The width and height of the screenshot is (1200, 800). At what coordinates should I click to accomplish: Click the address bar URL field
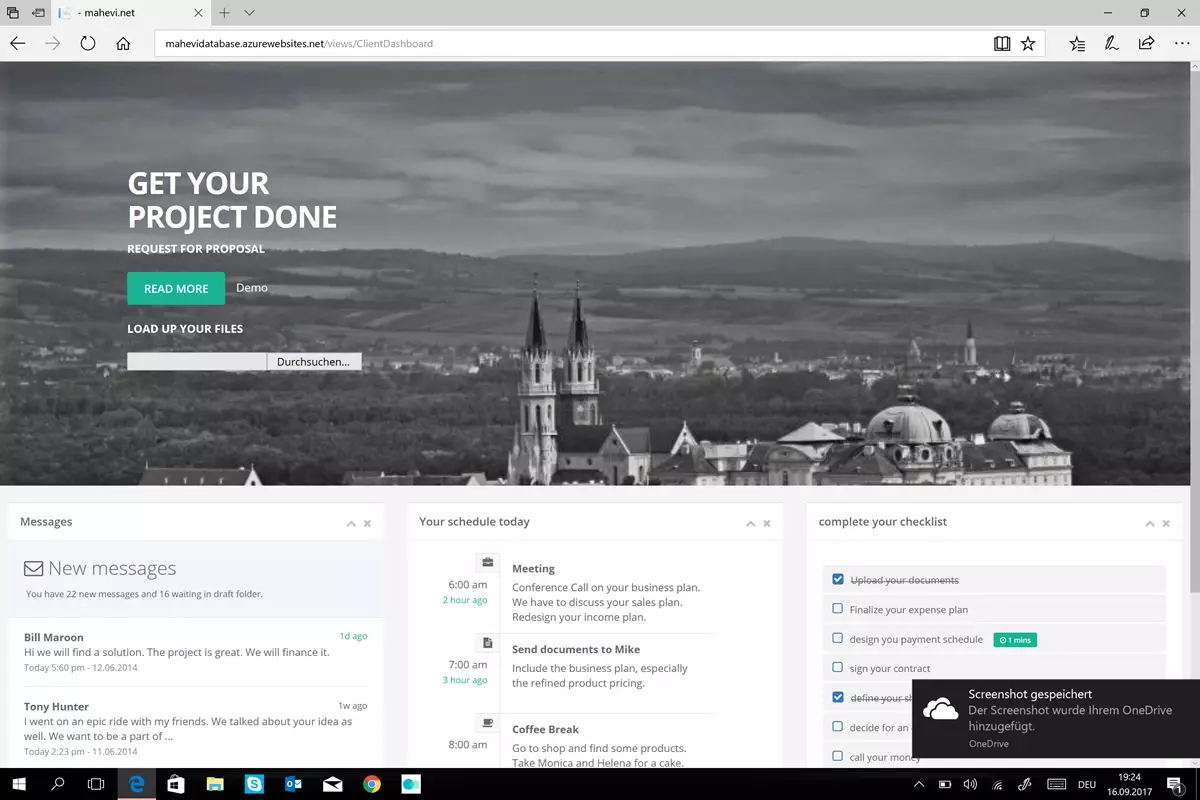click(570, 44)
